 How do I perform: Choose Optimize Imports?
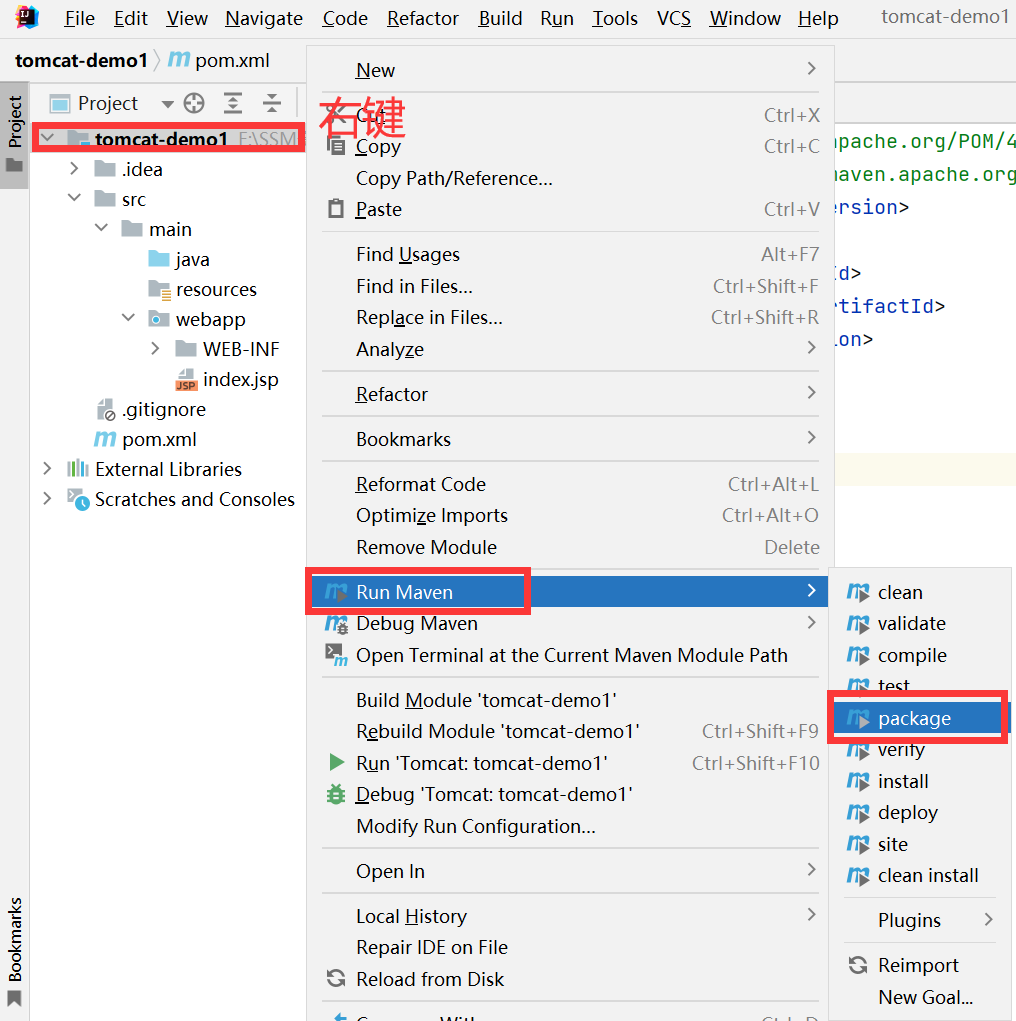[571, 515]
